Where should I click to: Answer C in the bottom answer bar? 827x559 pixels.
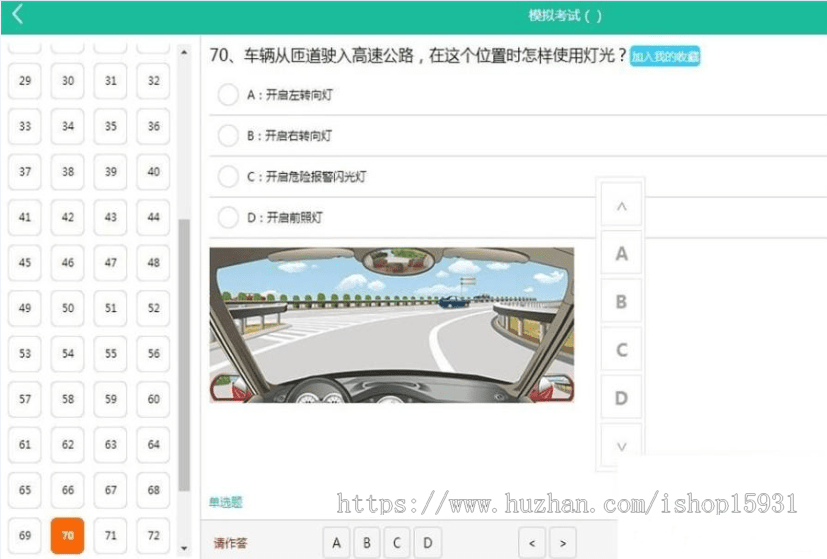[x=397, y=543]
